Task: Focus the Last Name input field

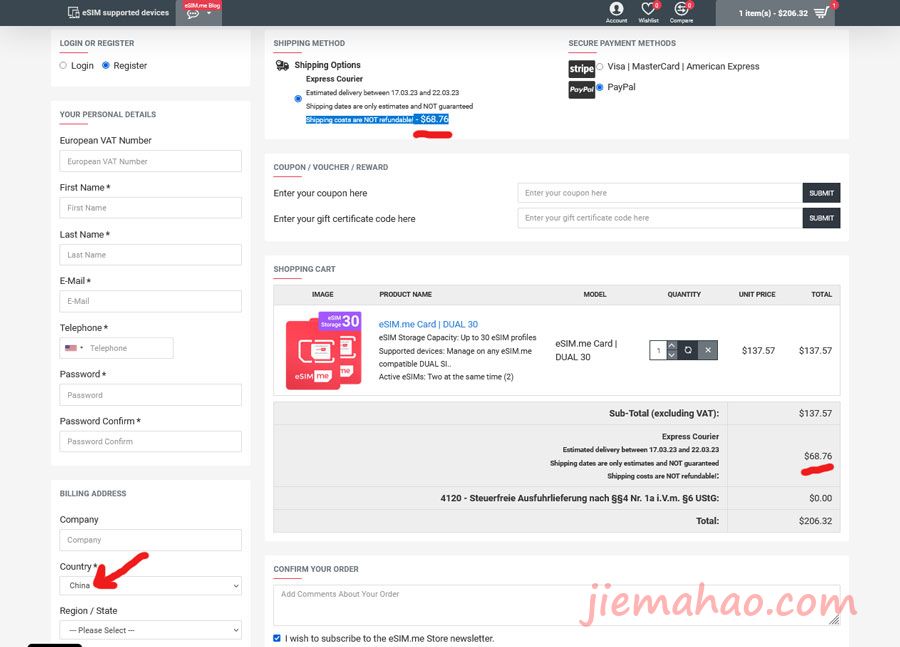Action: coord(150,255)
